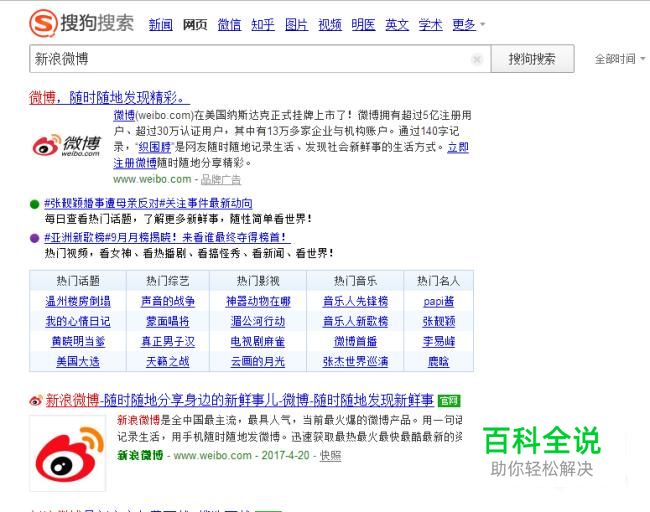Image resolution: width=650 pixels, height=512 pixels.
Task: Click the 热门综艺 column header
Action: click(x=168, y=281)
